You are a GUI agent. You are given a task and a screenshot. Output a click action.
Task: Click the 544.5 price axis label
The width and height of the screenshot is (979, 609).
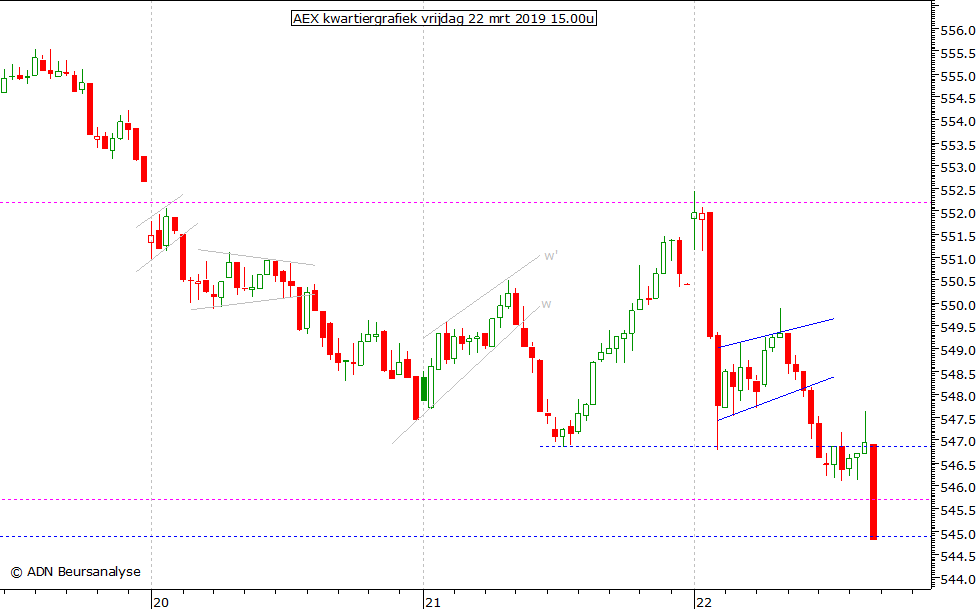pos(958,557)
